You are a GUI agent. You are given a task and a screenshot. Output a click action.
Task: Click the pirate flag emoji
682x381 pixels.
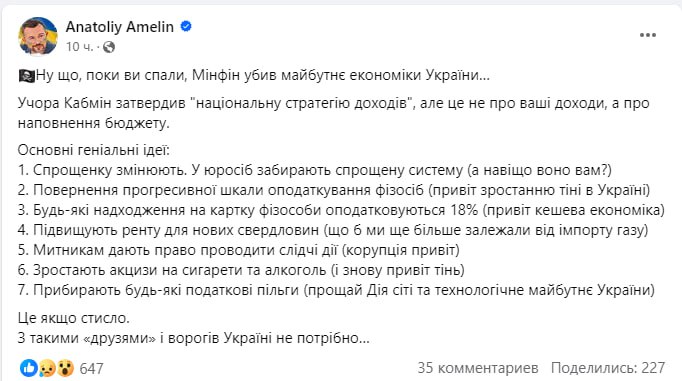(x=26, y=76)
